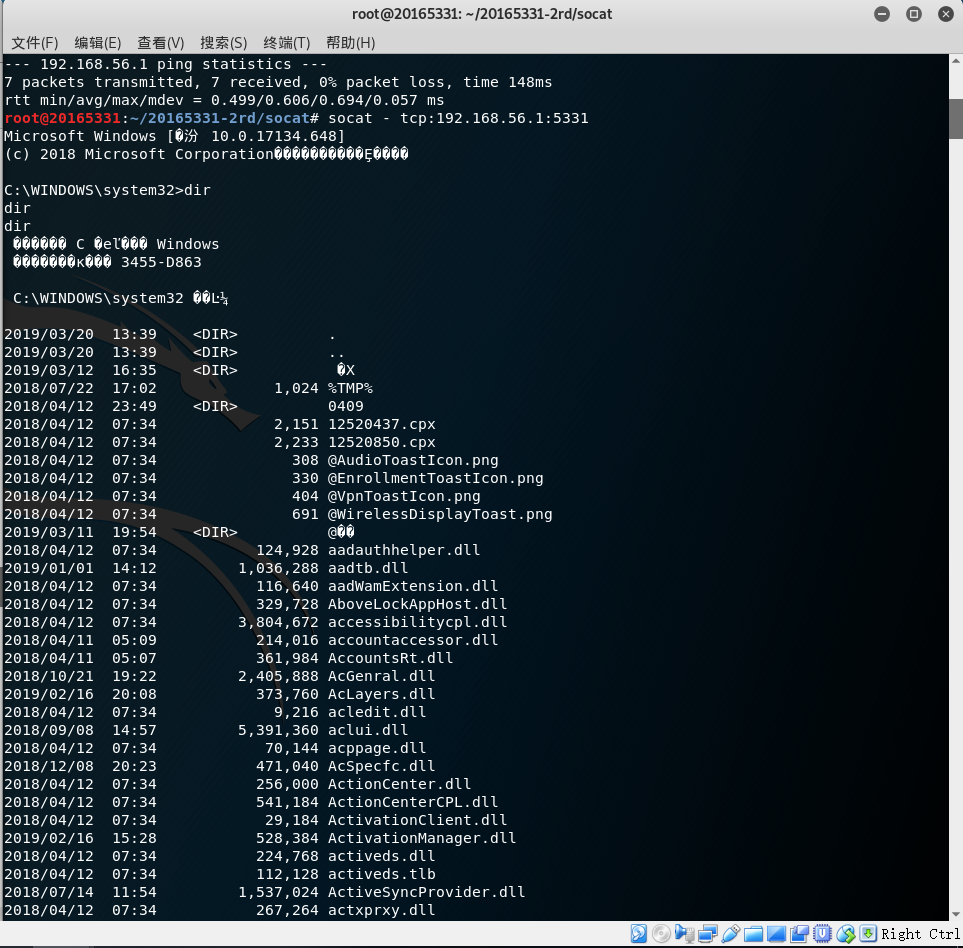Click the @VpnToastIcon.png file name
Viewport: 963px width, 948px height.
404,496
